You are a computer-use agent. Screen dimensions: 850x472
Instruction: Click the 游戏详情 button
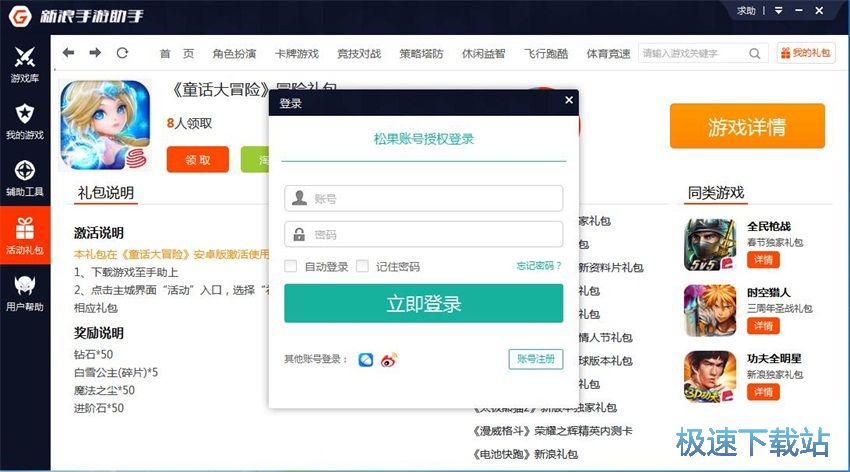coord(747,126)
